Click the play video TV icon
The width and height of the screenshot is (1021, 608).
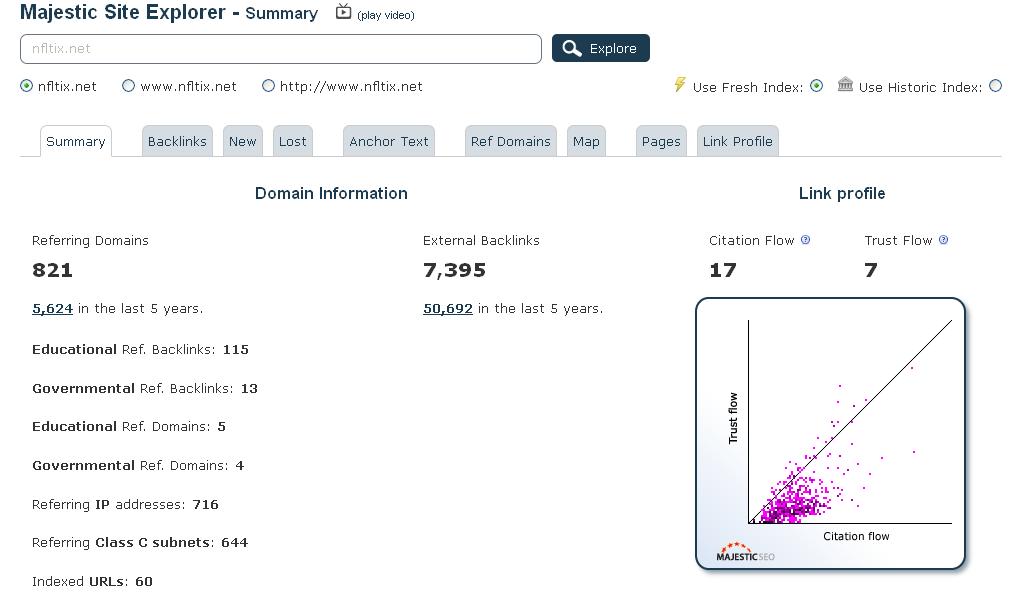click(343, 12)
